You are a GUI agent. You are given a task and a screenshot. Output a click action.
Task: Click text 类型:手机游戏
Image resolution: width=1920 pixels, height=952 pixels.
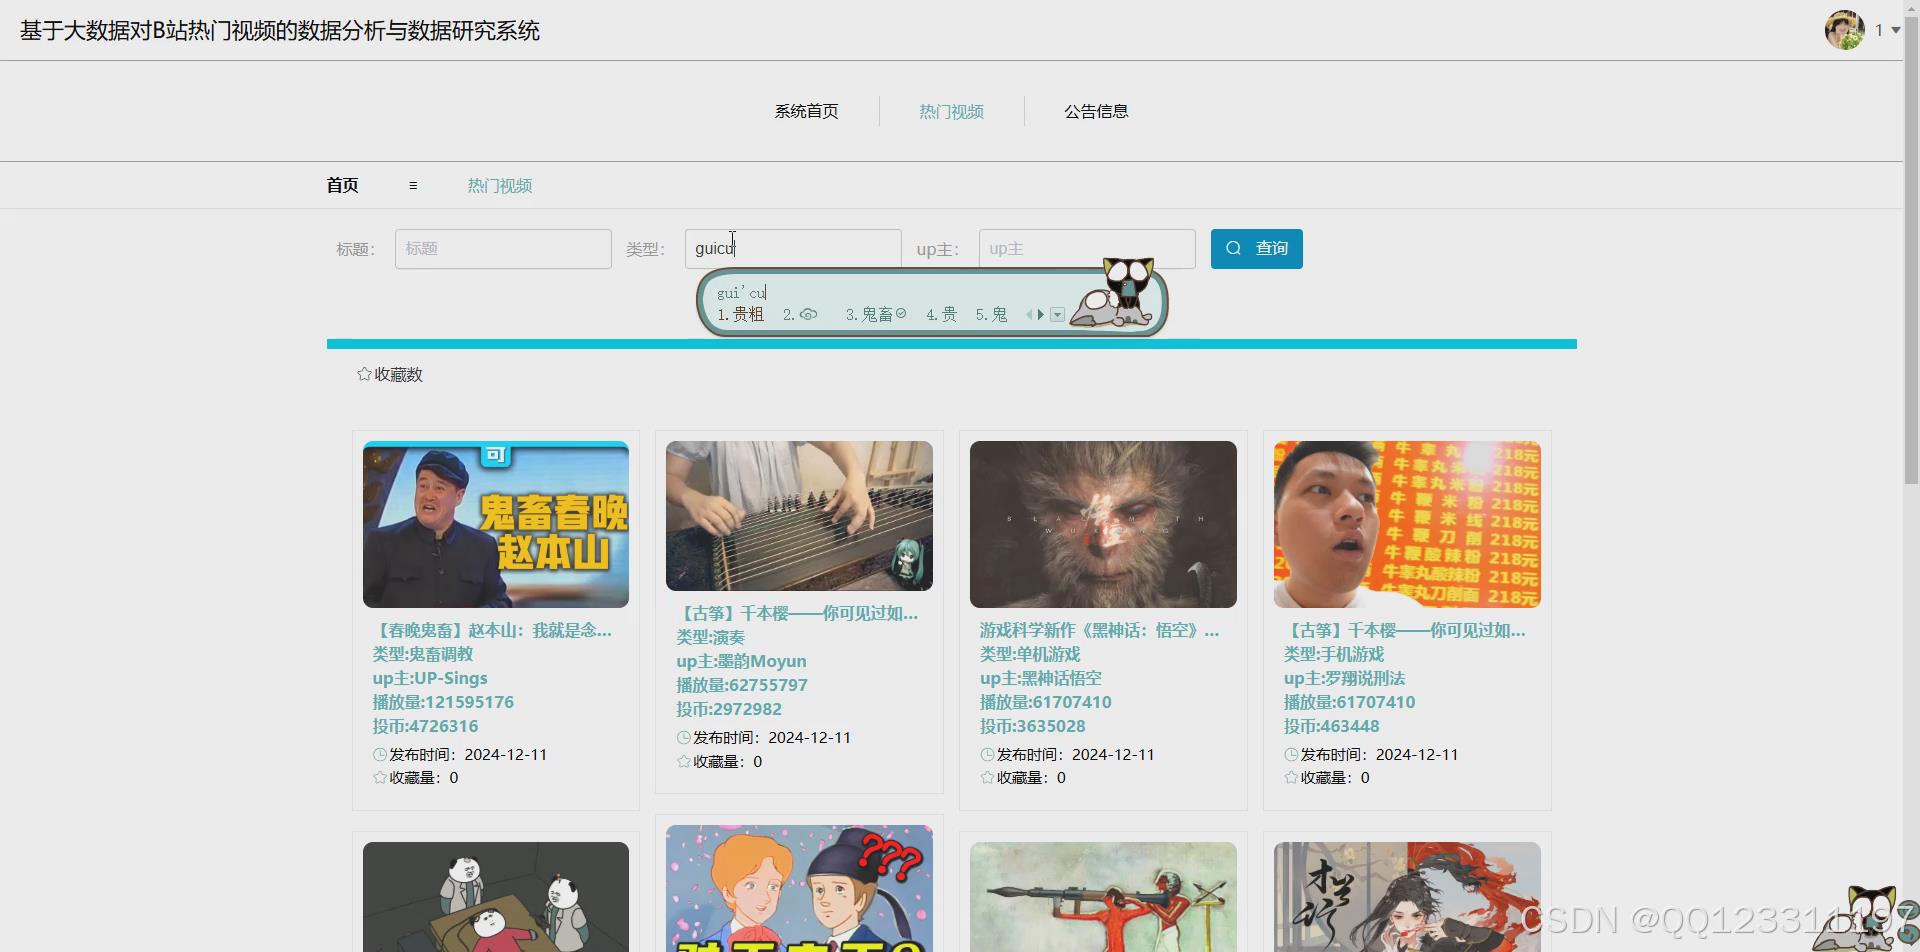[1334, 654]
